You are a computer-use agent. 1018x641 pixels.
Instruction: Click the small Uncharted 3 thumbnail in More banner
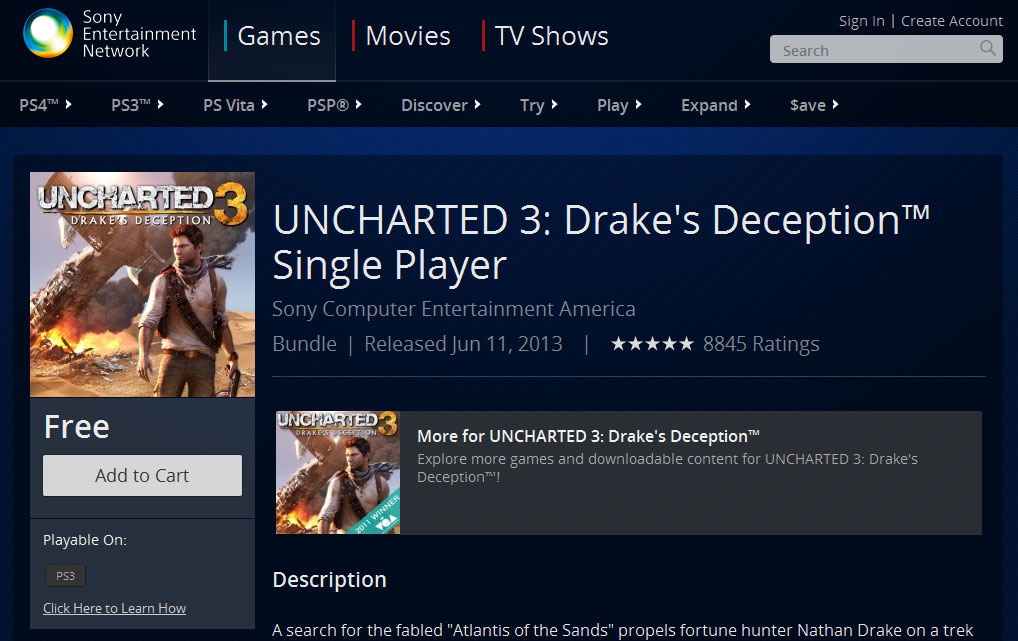[338, 473]
